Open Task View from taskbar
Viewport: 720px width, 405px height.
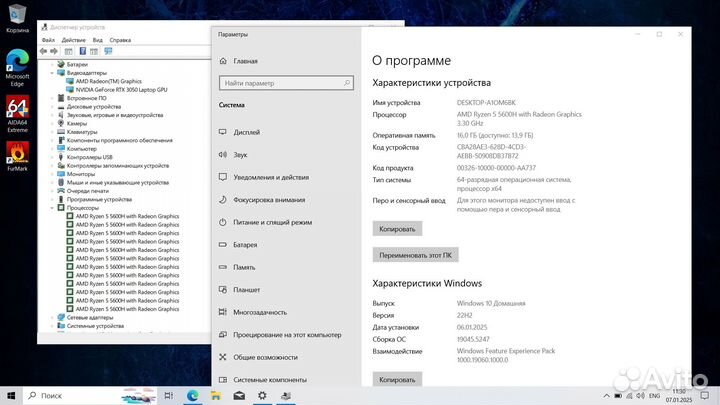coord(169,395)
